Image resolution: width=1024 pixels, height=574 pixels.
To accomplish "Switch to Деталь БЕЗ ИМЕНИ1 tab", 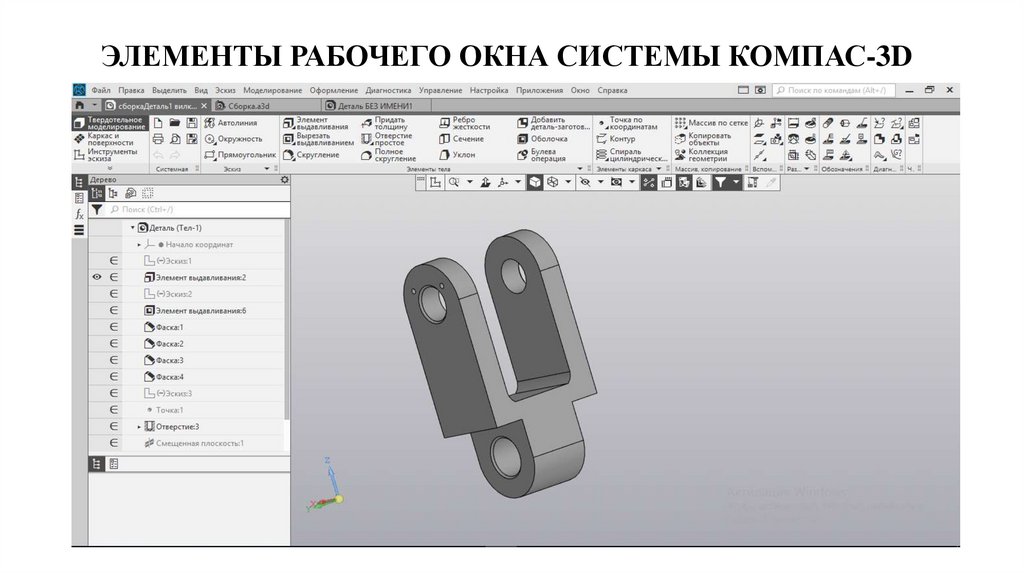I will [x=376, y=106].
